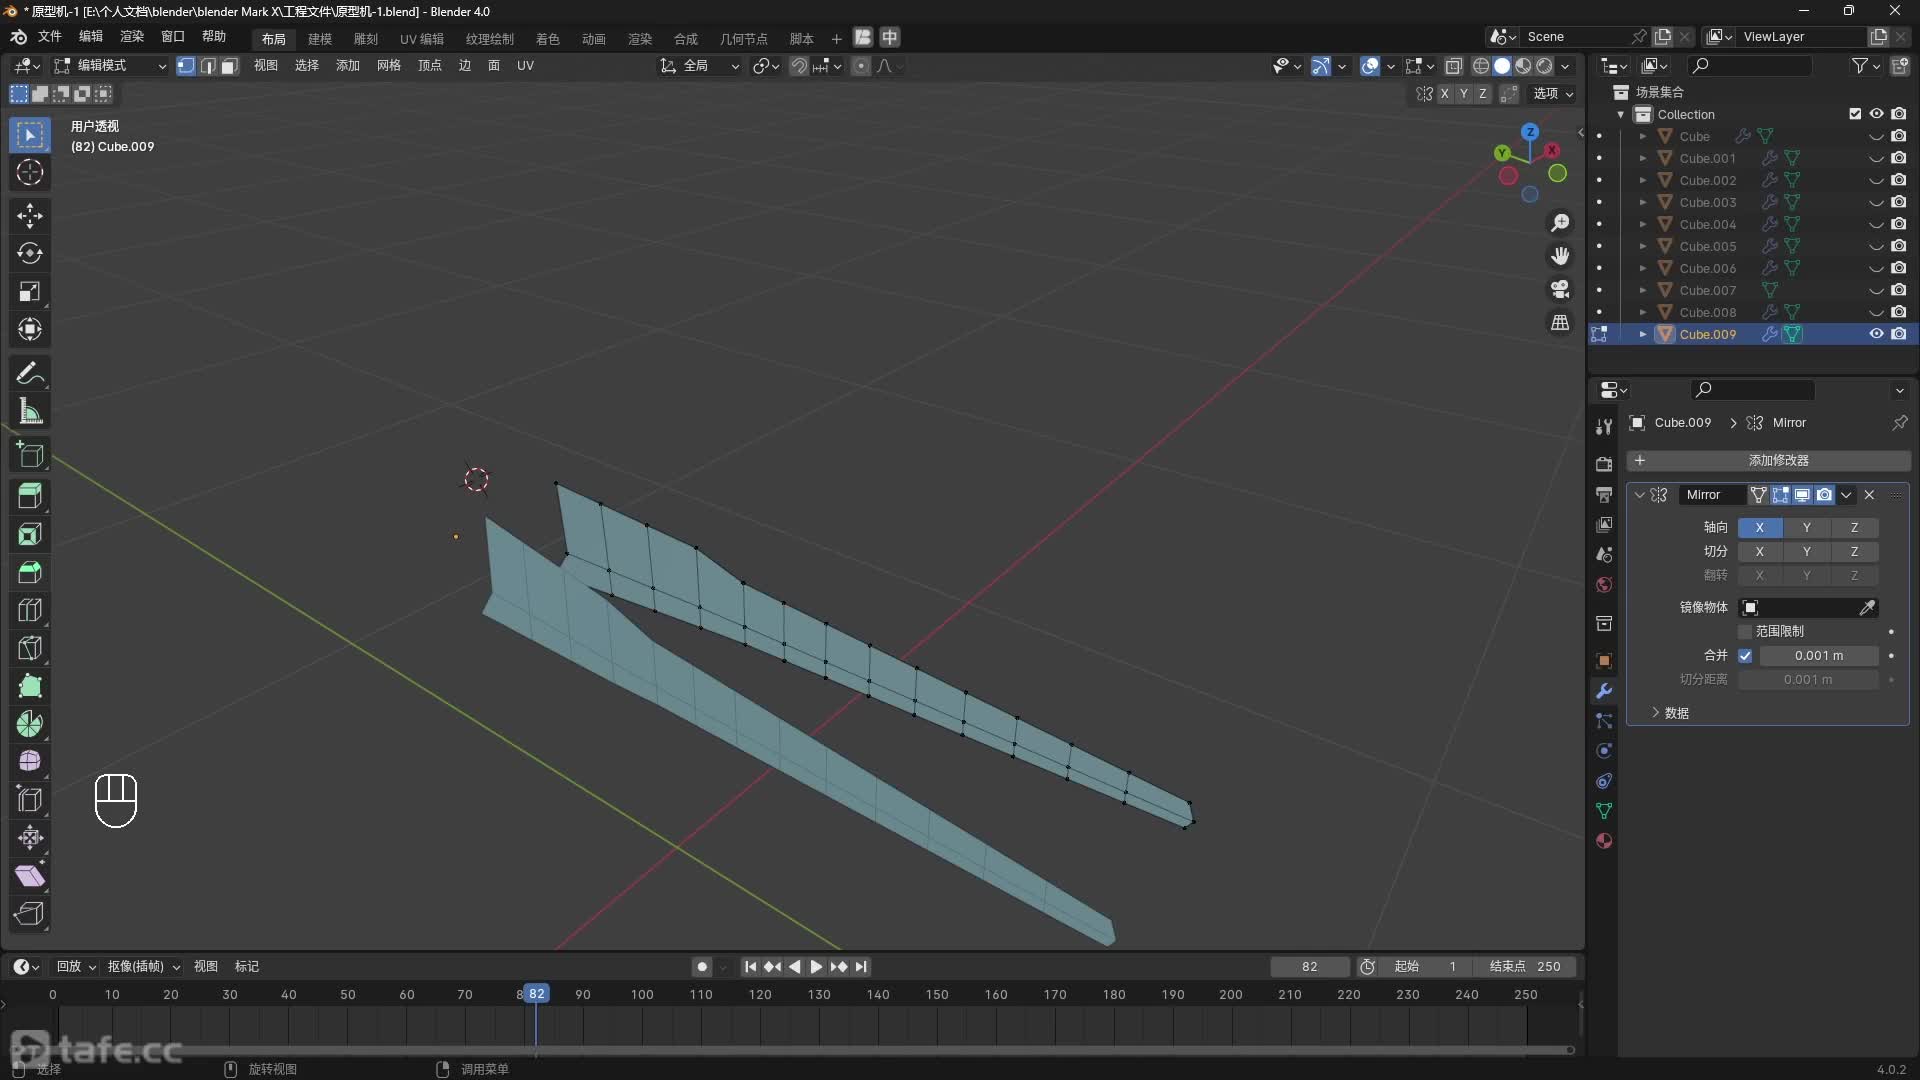
Task: Switch to the UV Editing workspace tab
Action: coord(422,39)
